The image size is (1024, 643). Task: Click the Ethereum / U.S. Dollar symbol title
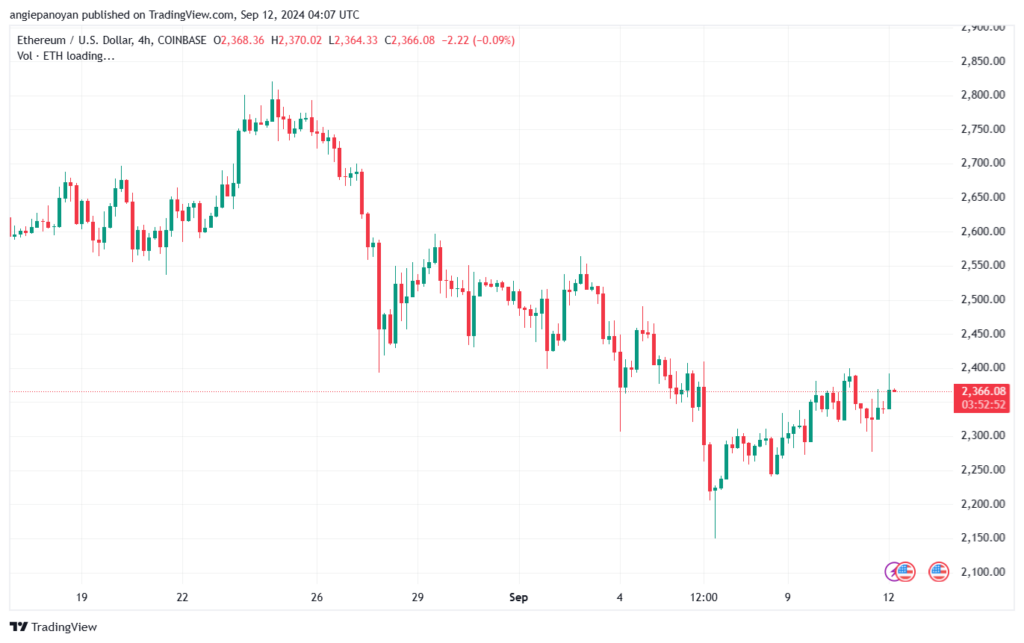(x=74, y=40)
